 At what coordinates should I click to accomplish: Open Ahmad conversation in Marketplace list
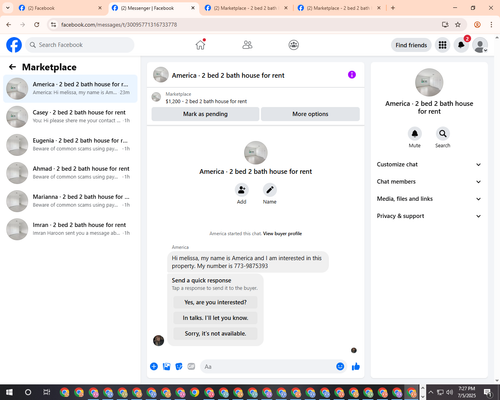point(70,173)
